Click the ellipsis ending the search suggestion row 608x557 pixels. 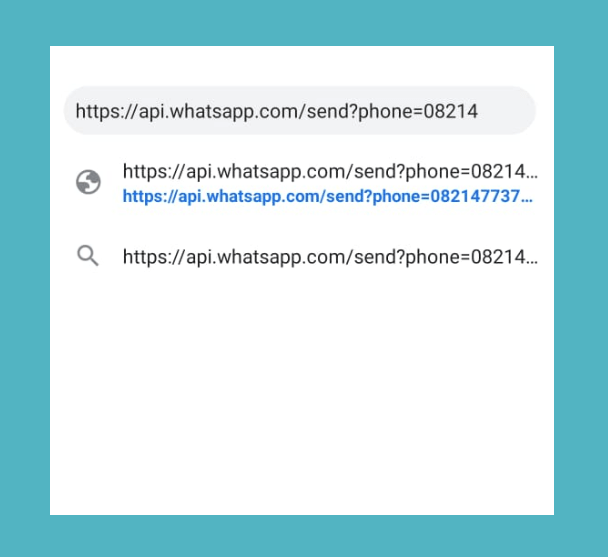(x=532, y=261)
